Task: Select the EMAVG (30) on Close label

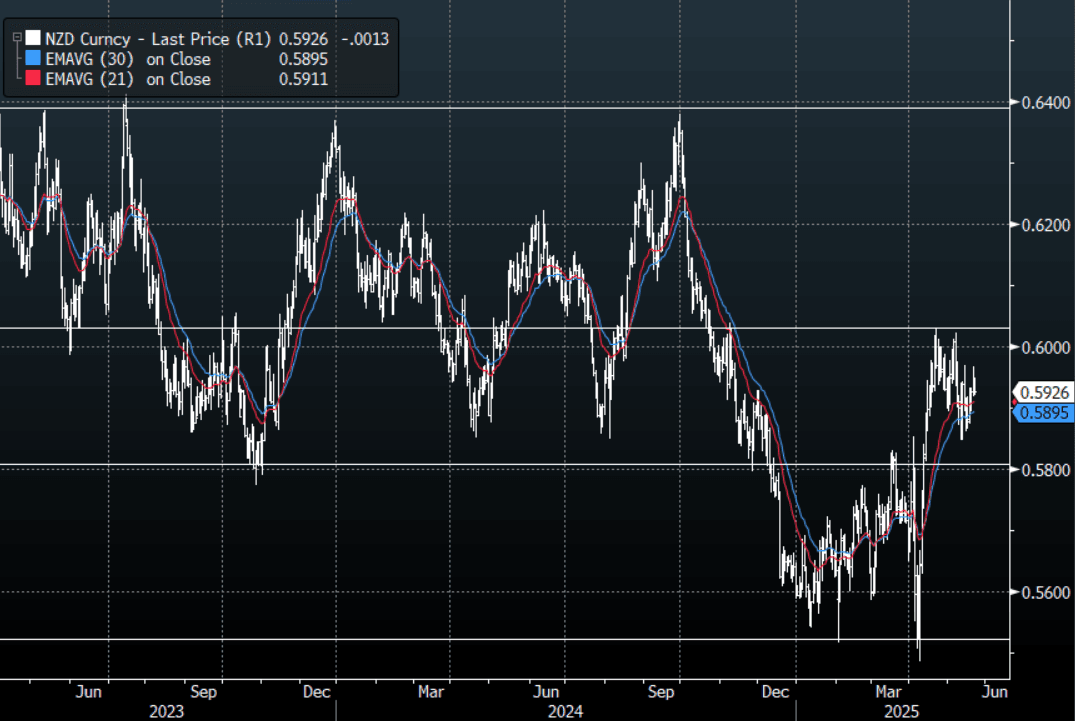Action: point(128,59)
